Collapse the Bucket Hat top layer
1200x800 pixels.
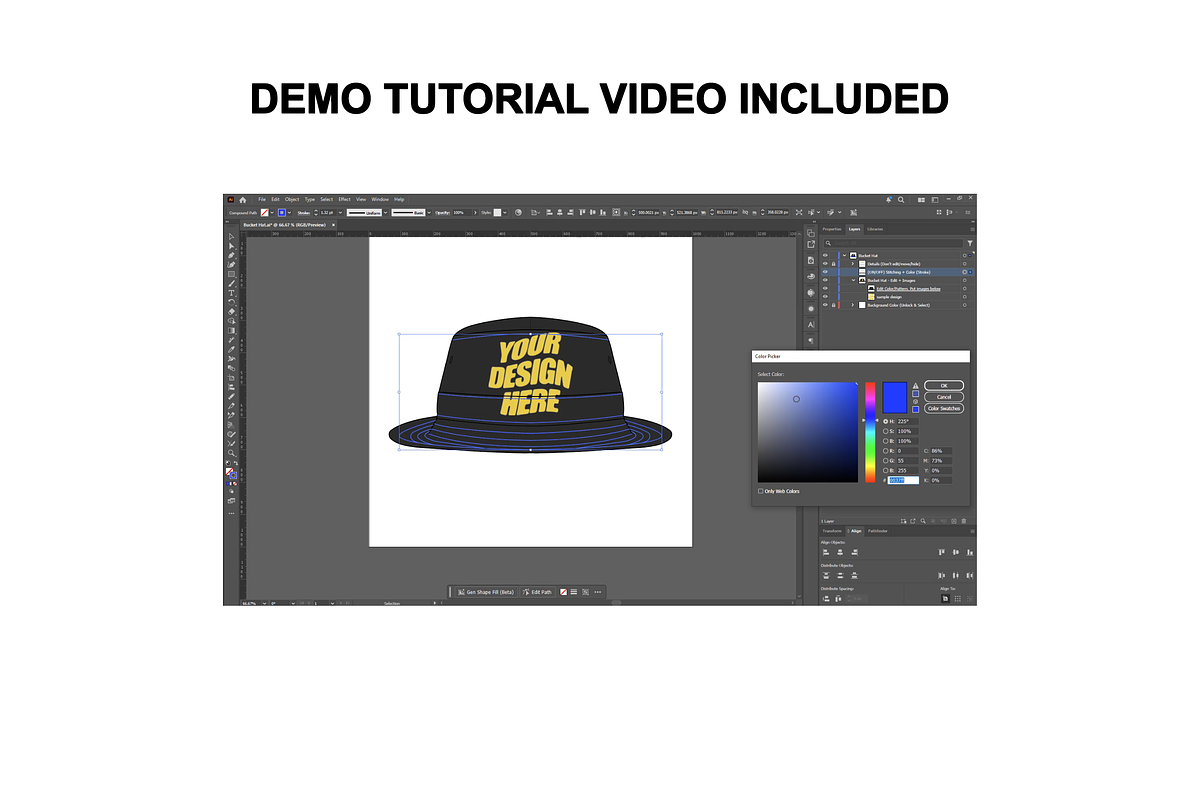click(x=844, y=255)
